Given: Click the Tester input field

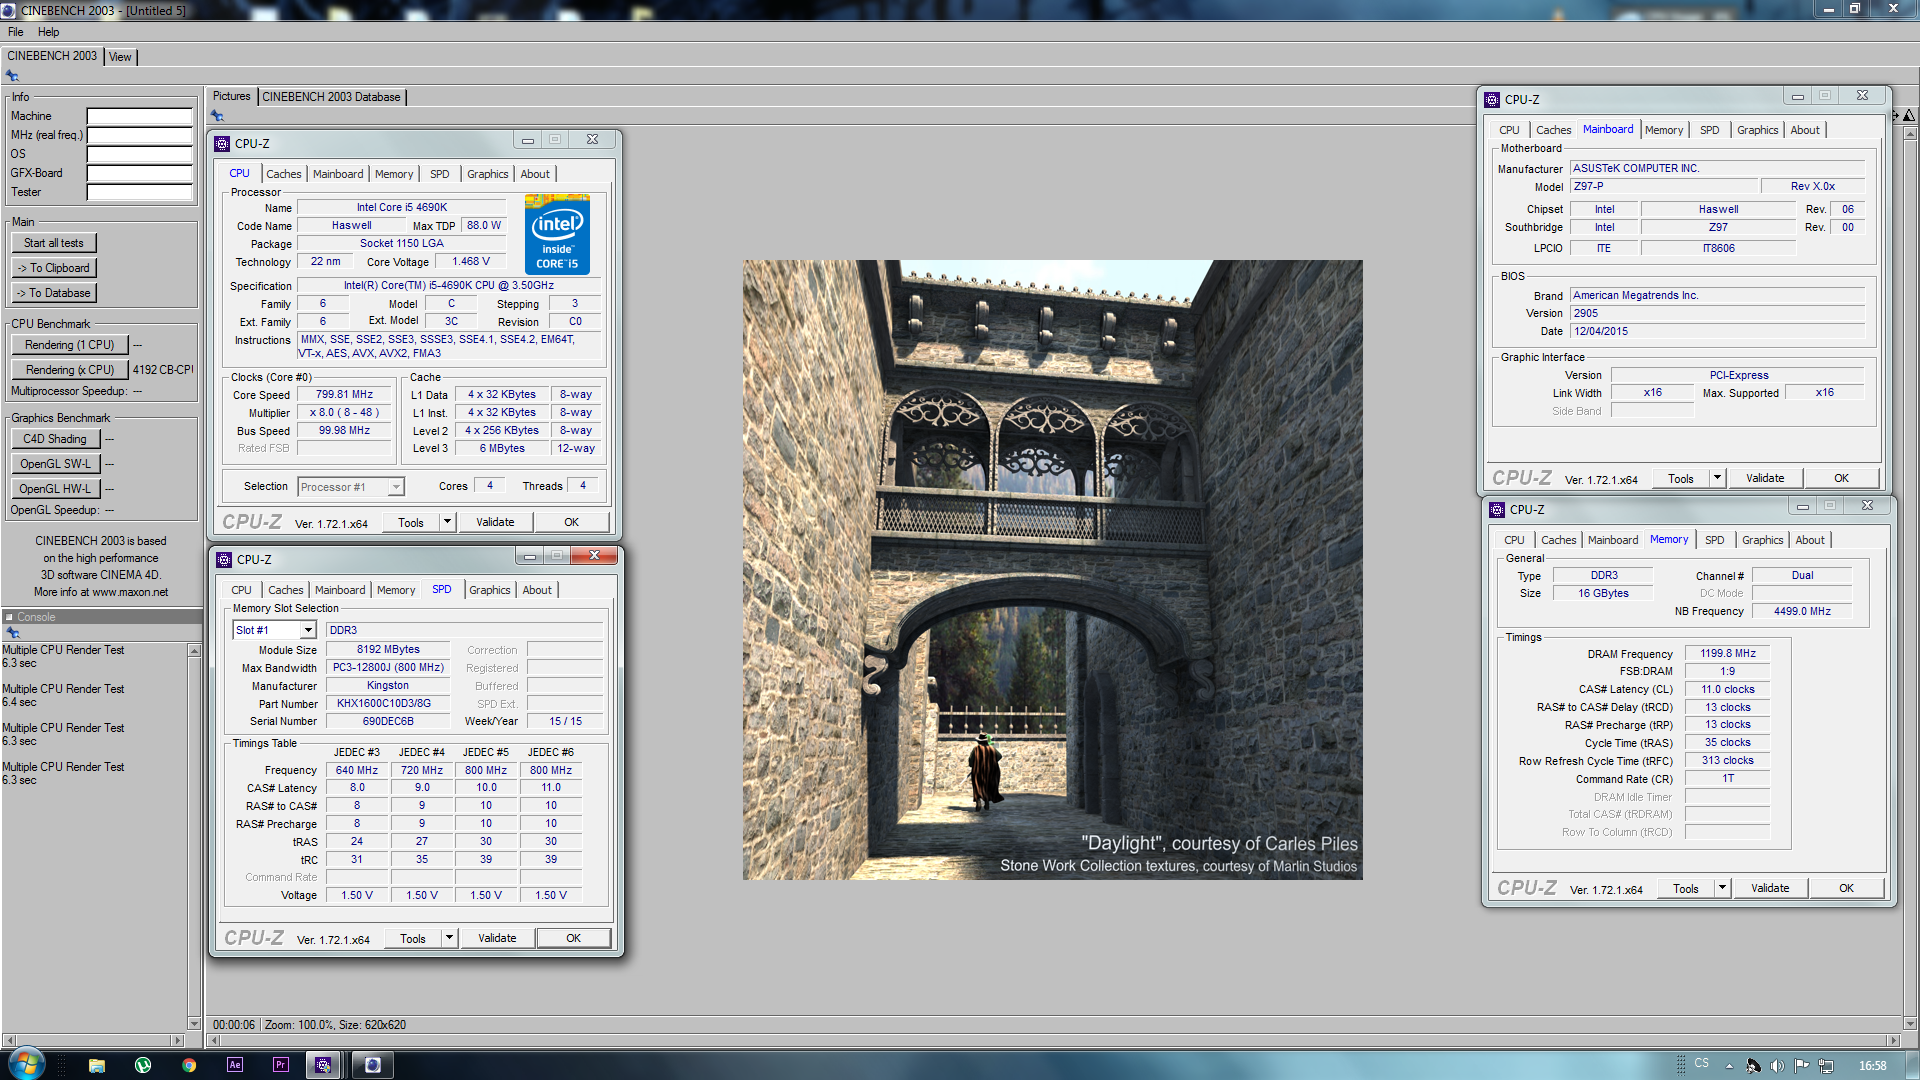Looking at the screenshot, I should click(139, 193).
